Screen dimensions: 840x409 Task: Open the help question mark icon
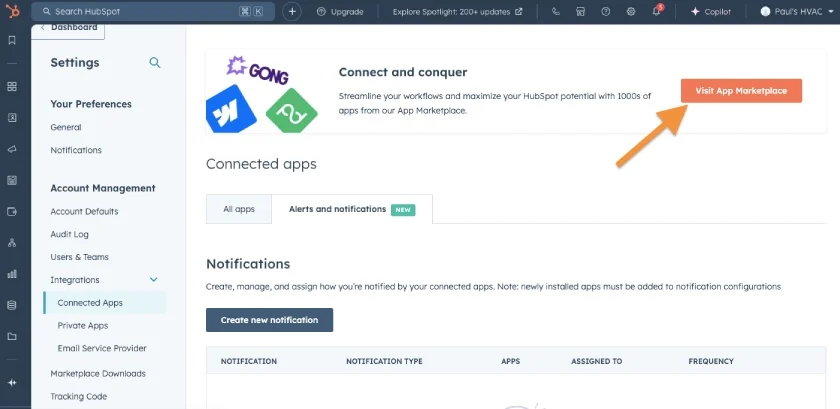point(605,11)
